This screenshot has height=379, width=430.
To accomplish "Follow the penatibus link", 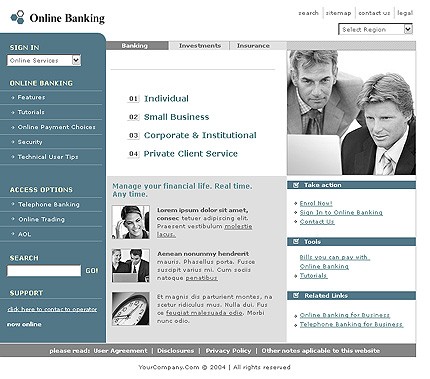I will 202,278.
